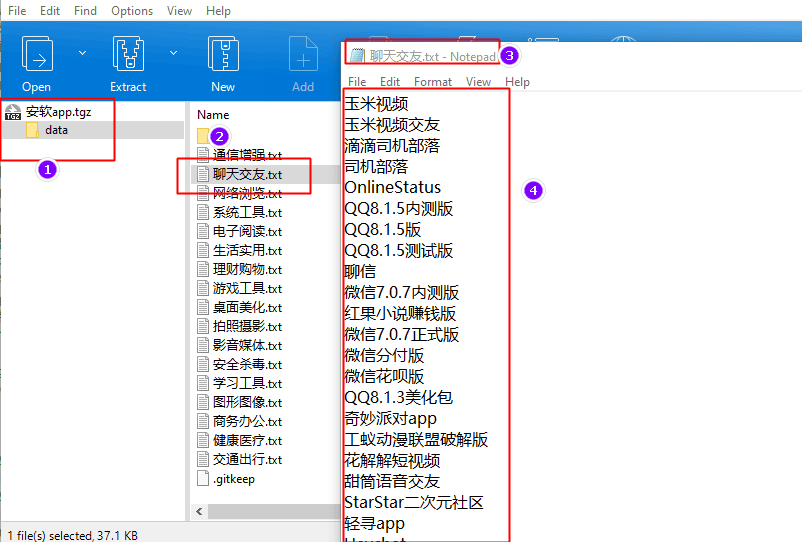Open the archive manager View menu

click(x=179, y=11)
